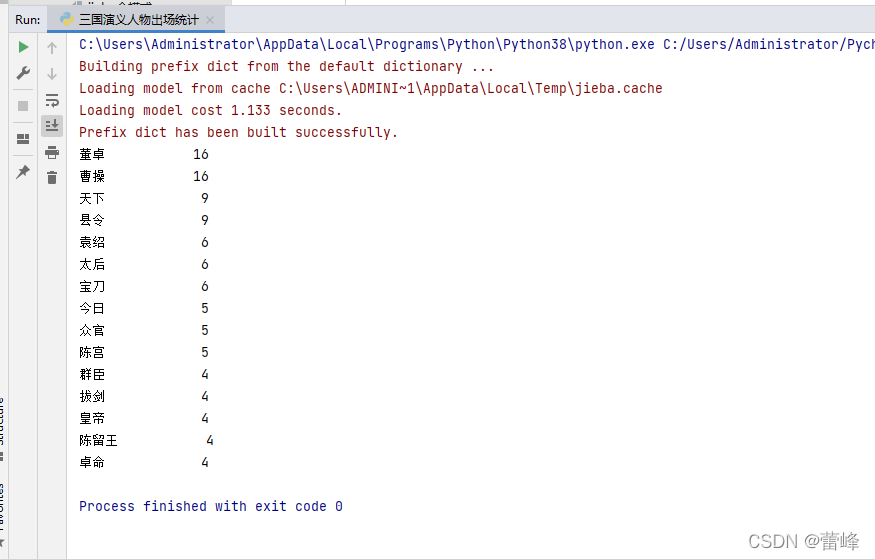Click 'Loading model cost 1.133 seconds.' line

point(210,110)
